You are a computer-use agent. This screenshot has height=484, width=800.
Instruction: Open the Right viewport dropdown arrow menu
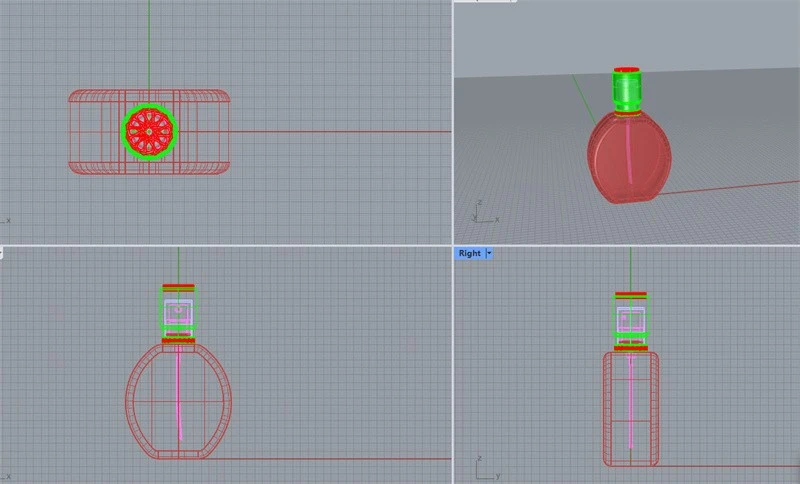click(489, 253)
